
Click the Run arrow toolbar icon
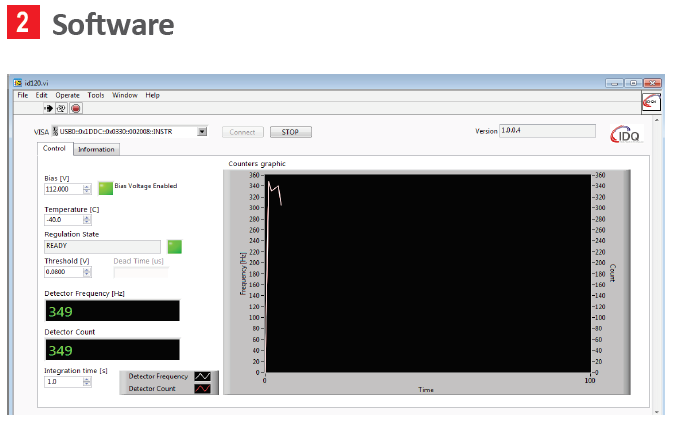coord(48,108)
